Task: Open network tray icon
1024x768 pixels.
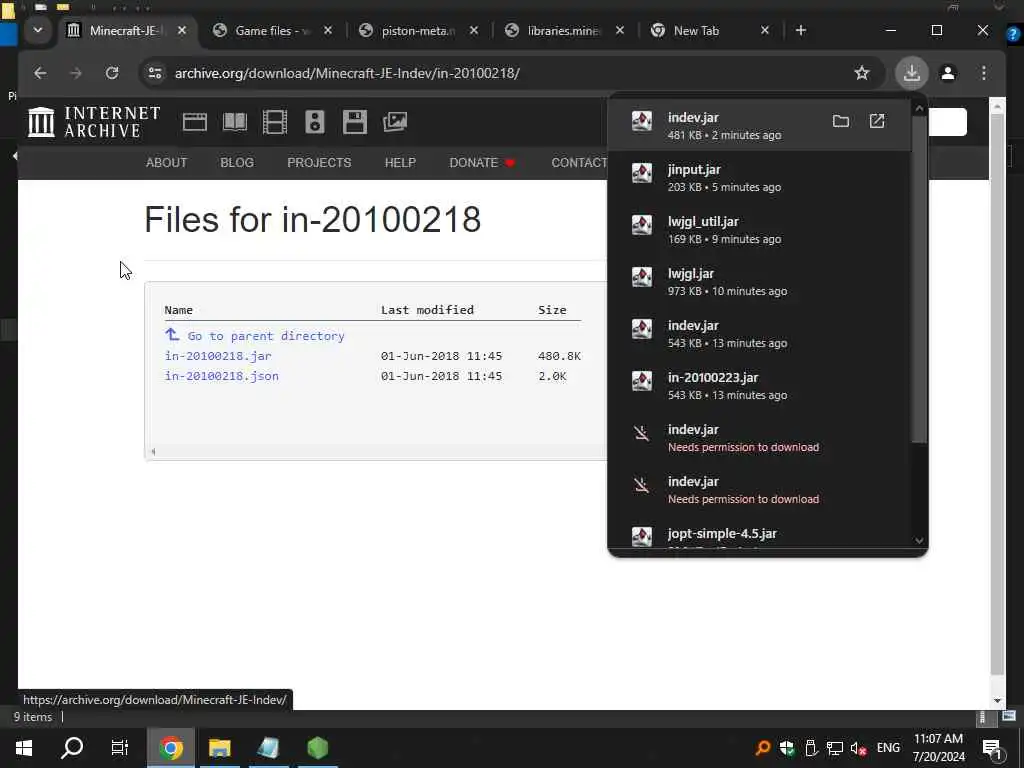Action: 835,748
